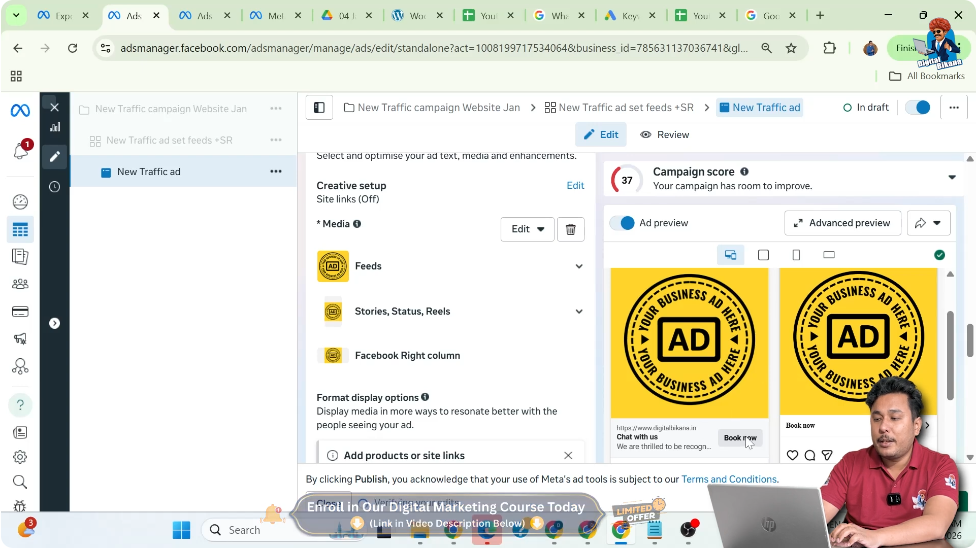Viewport: 979px width, 551px height.
Task: Select the vertical story preview icon
Action: click(x=796, y=255)
